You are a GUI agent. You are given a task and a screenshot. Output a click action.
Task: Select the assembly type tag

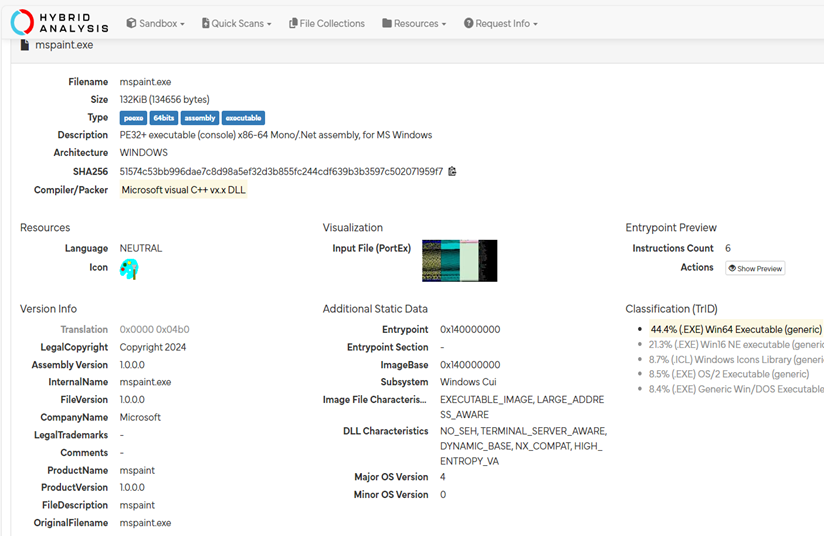[x=200, y=118]
